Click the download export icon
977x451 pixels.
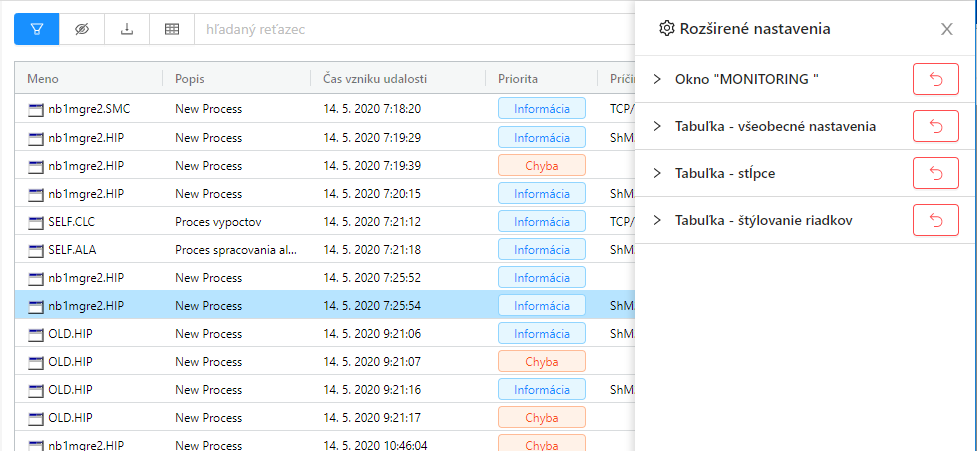click(127, 29)
